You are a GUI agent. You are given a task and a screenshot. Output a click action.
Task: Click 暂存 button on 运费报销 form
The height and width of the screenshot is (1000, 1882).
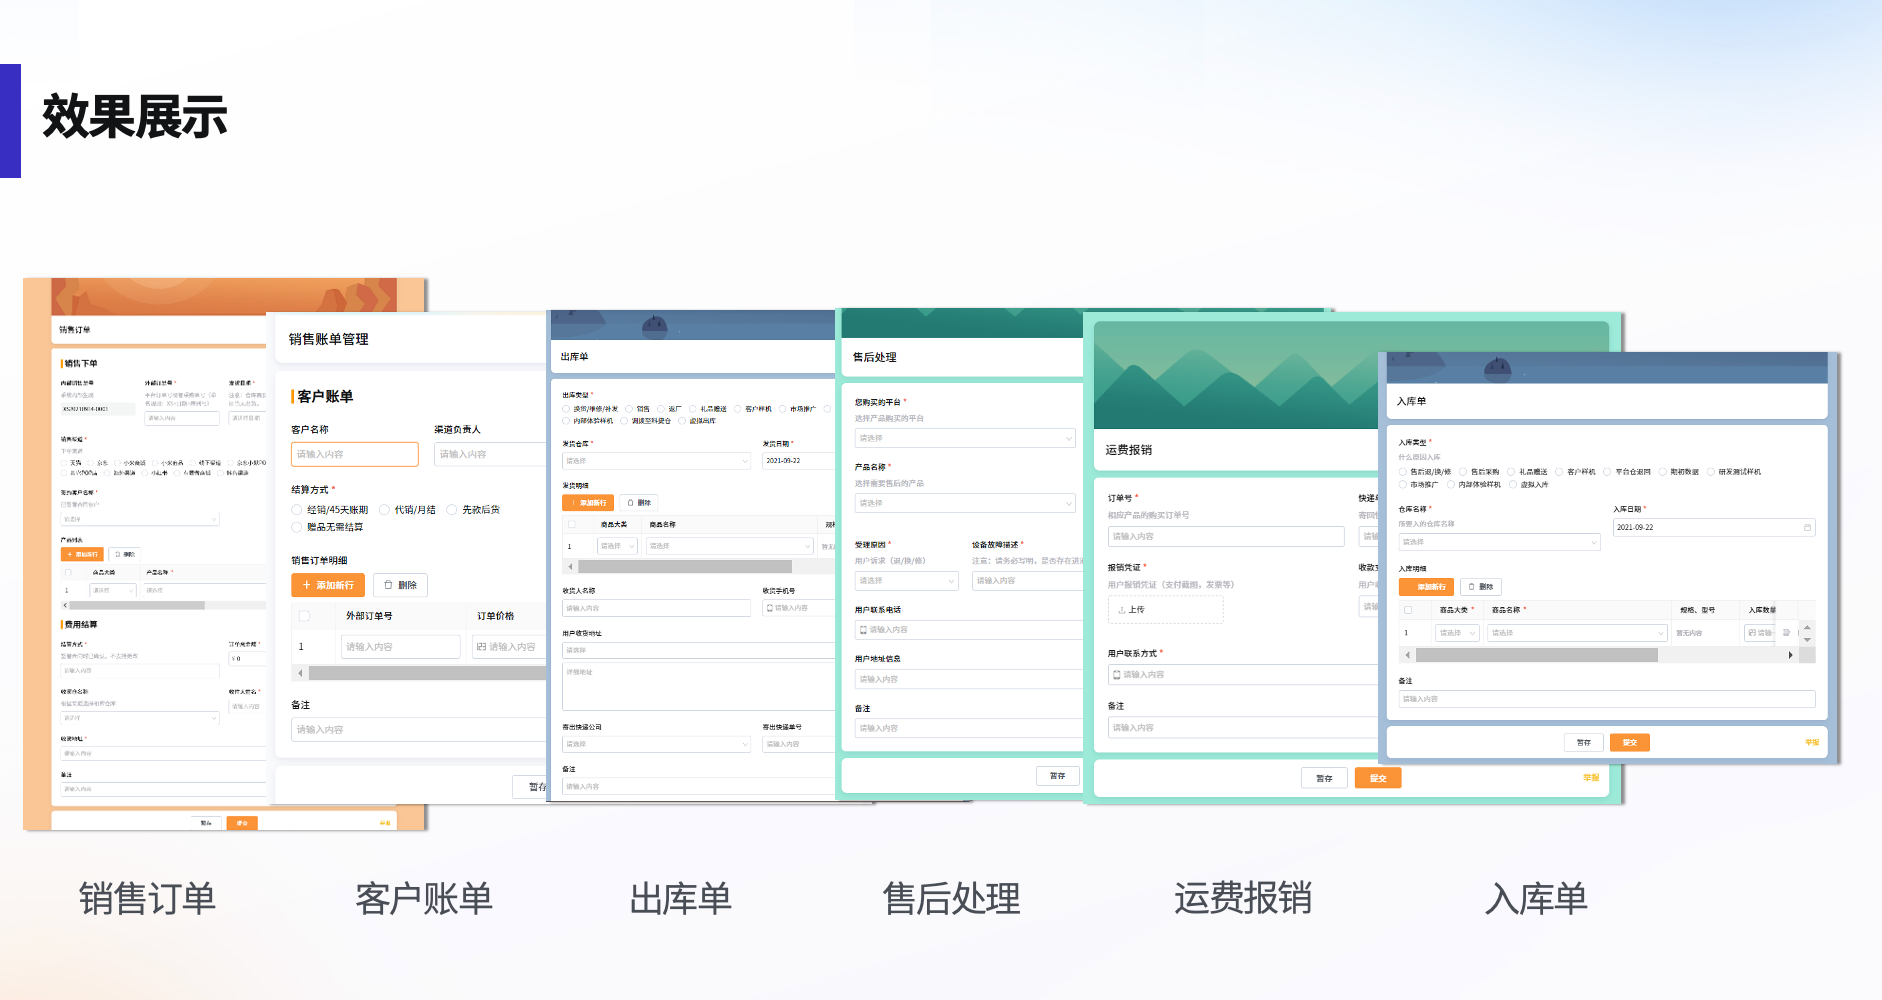(1324, 778)
